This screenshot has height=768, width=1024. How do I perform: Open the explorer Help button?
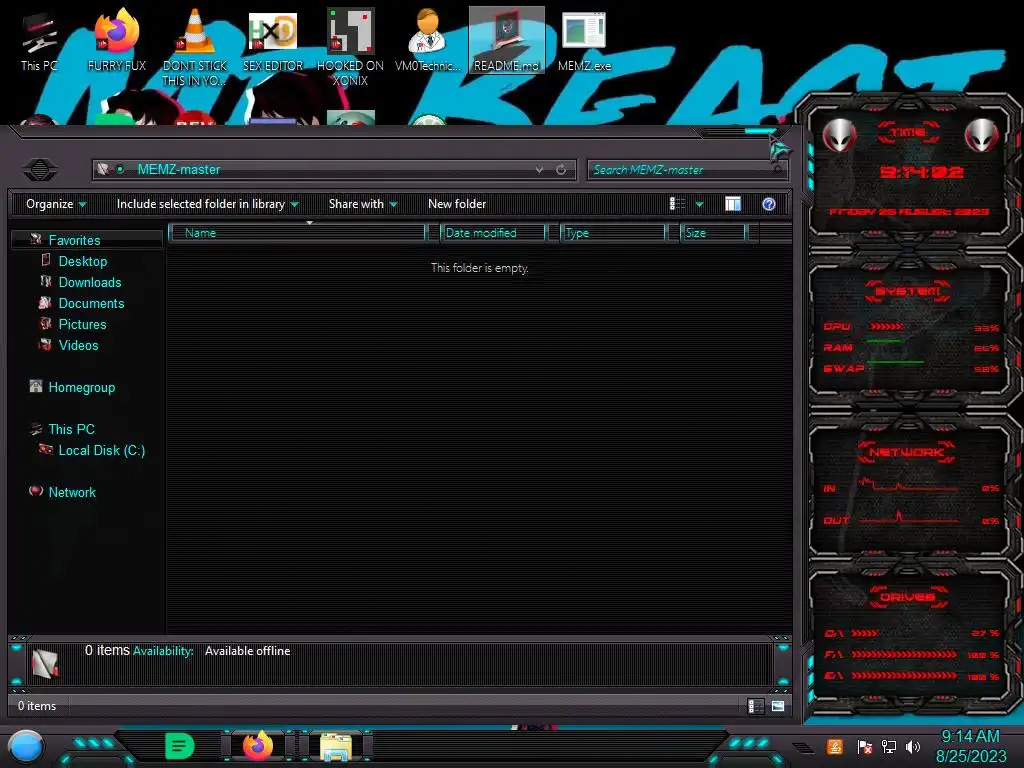coord(769,204)
